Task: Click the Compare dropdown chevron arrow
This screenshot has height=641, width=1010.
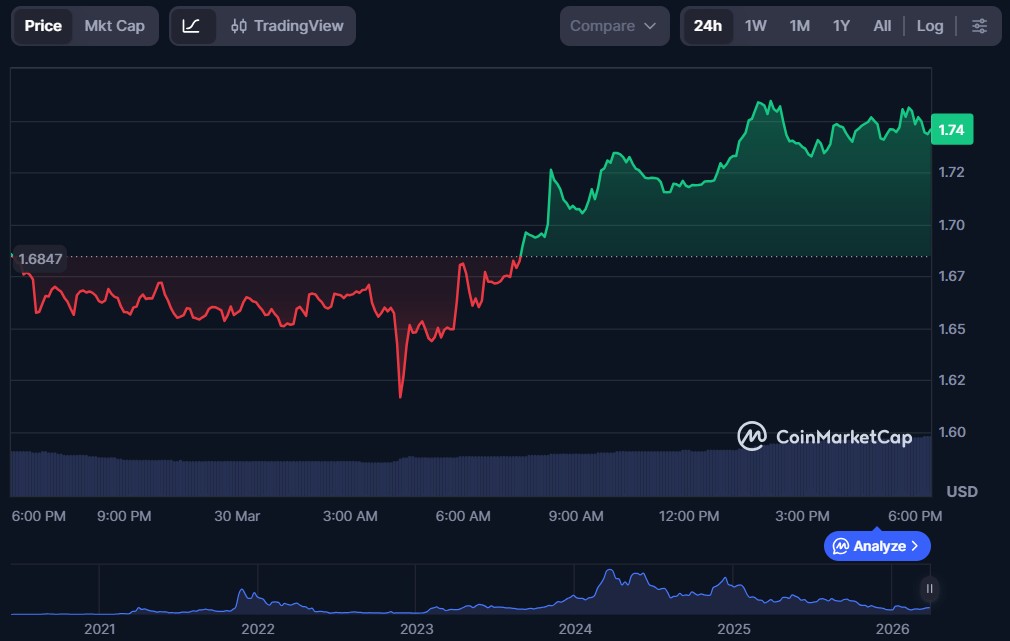Action: point(650,26)
